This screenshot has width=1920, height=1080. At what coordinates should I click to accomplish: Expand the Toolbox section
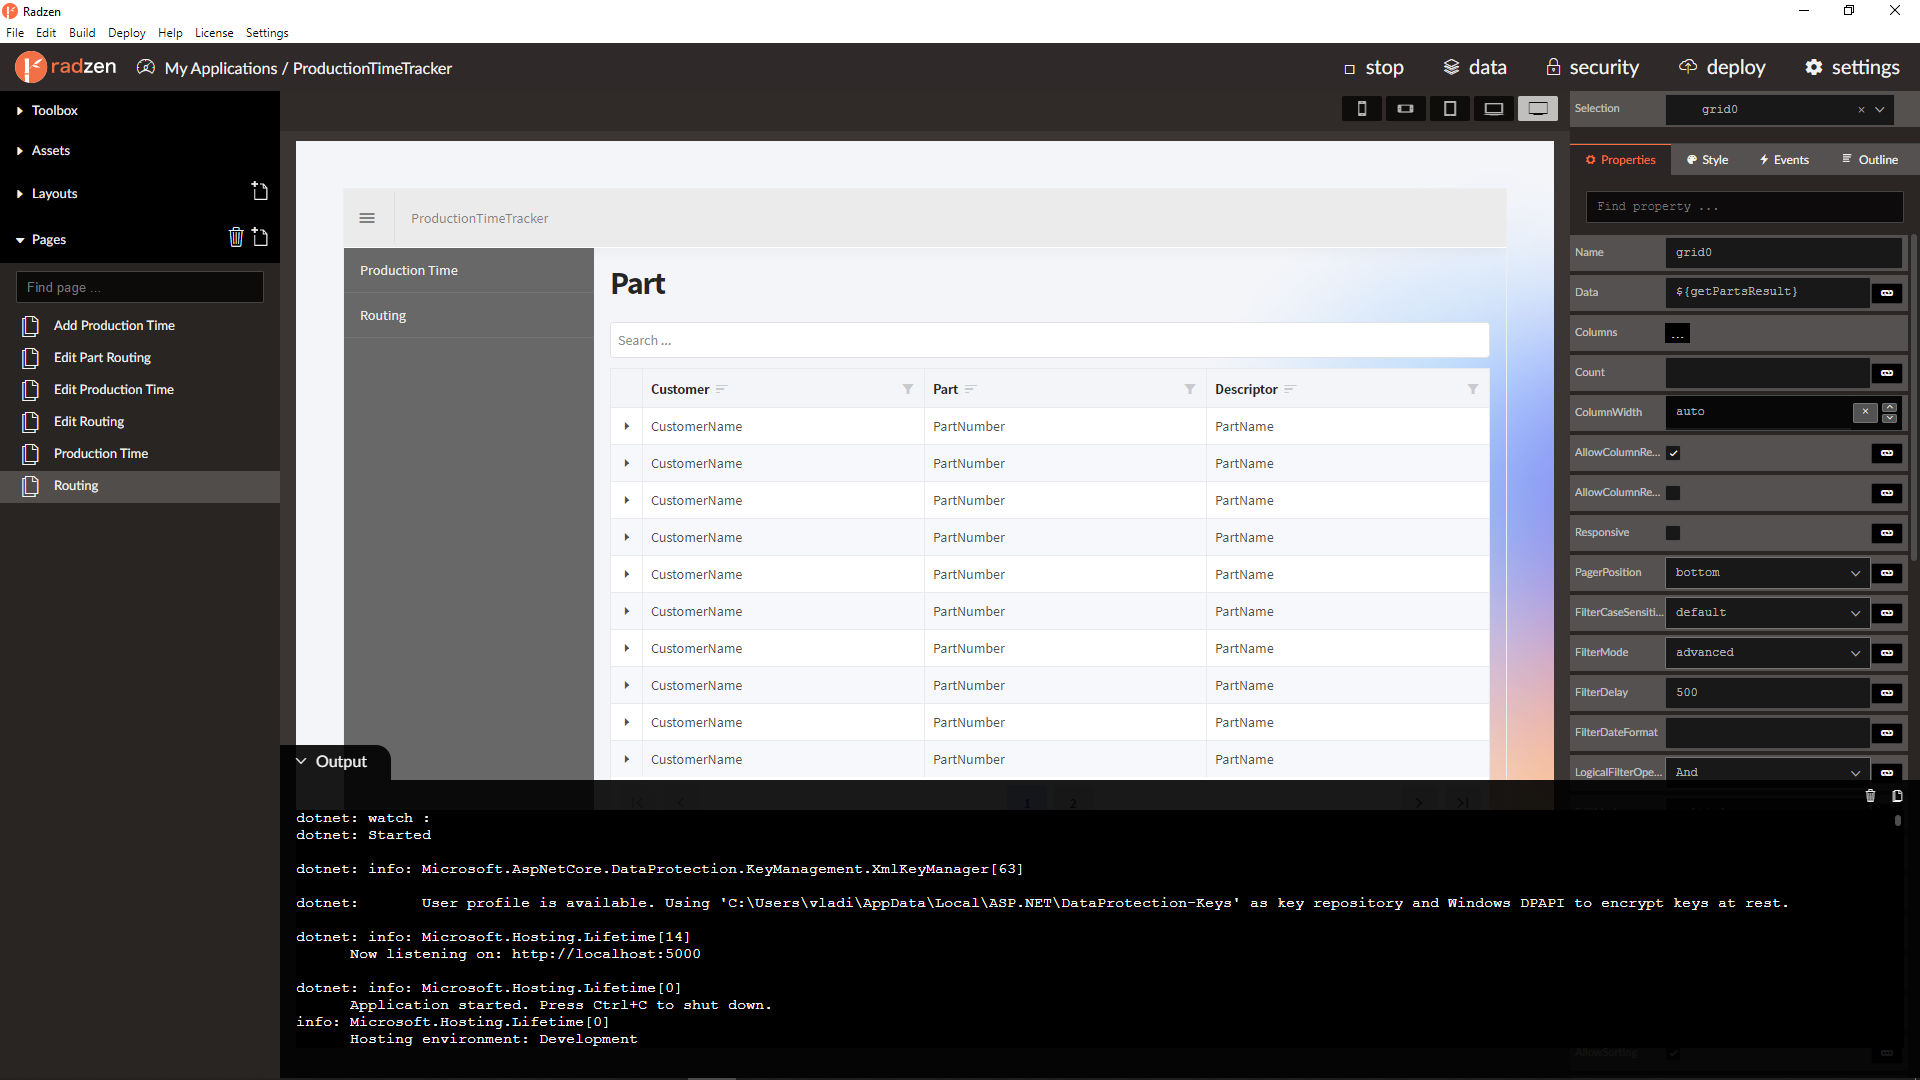point(47,110)
